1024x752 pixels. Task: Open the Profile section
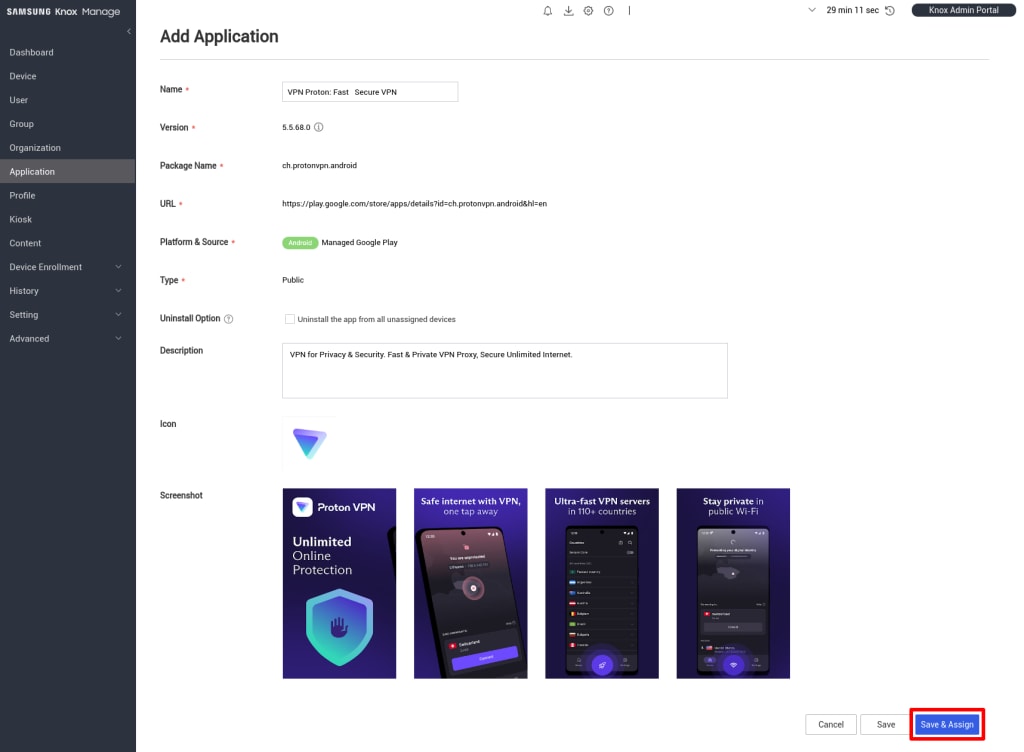(x=67, y=195)
